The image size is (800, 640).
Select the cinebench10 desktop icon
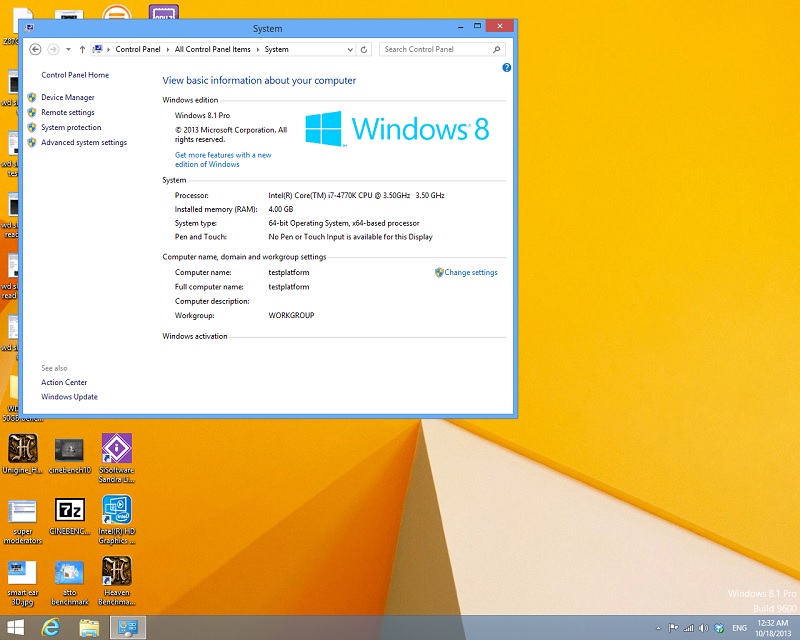click(69, 454)
